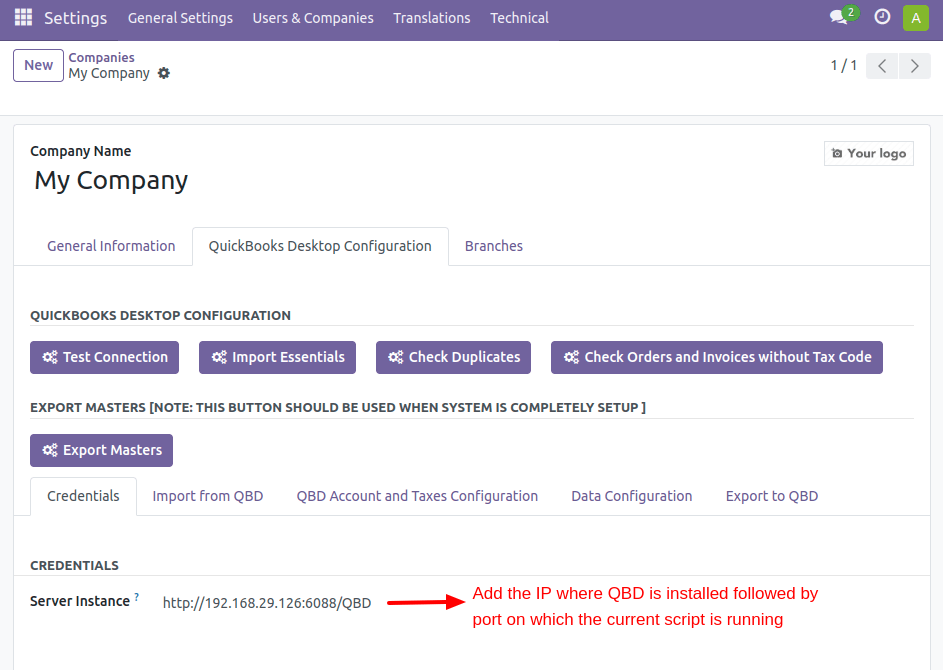Click the Company Name label
The image size is (943, 670).
pos(81,151)
